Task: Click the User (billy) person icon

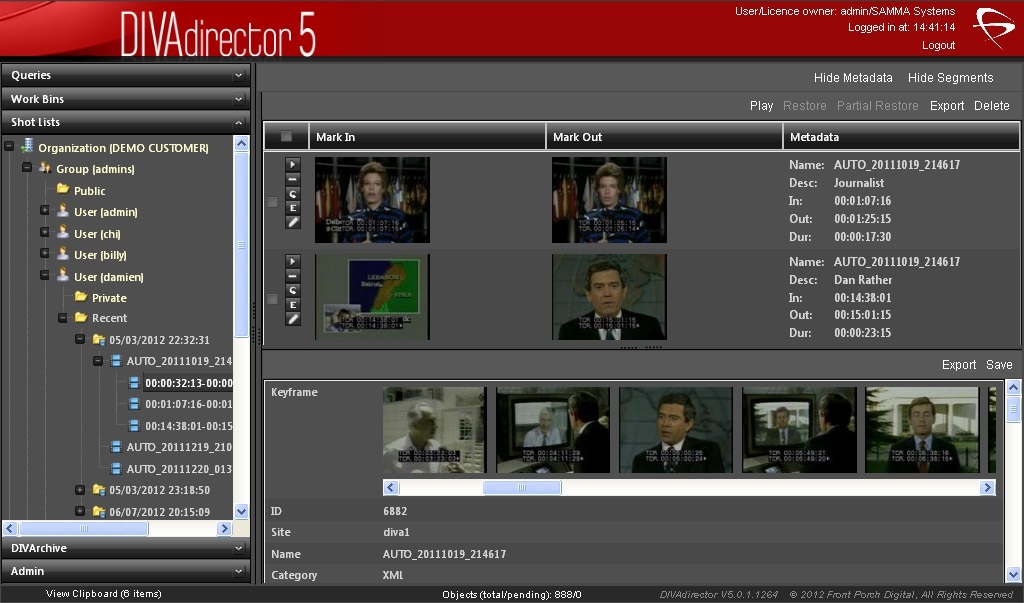Action: [x=63, y=255]
